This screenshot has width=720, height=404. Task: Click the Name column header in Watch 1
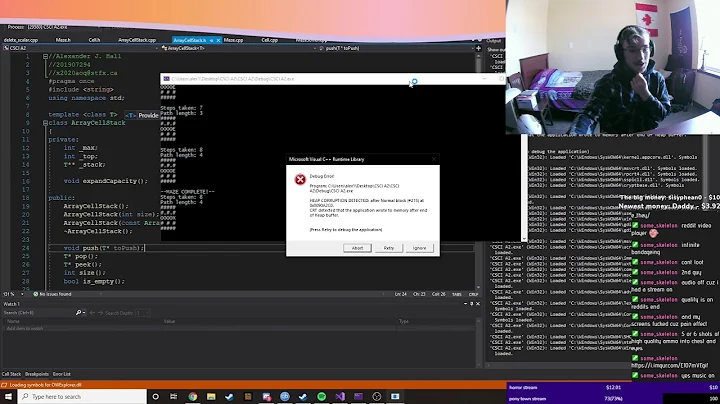(13, 321)
